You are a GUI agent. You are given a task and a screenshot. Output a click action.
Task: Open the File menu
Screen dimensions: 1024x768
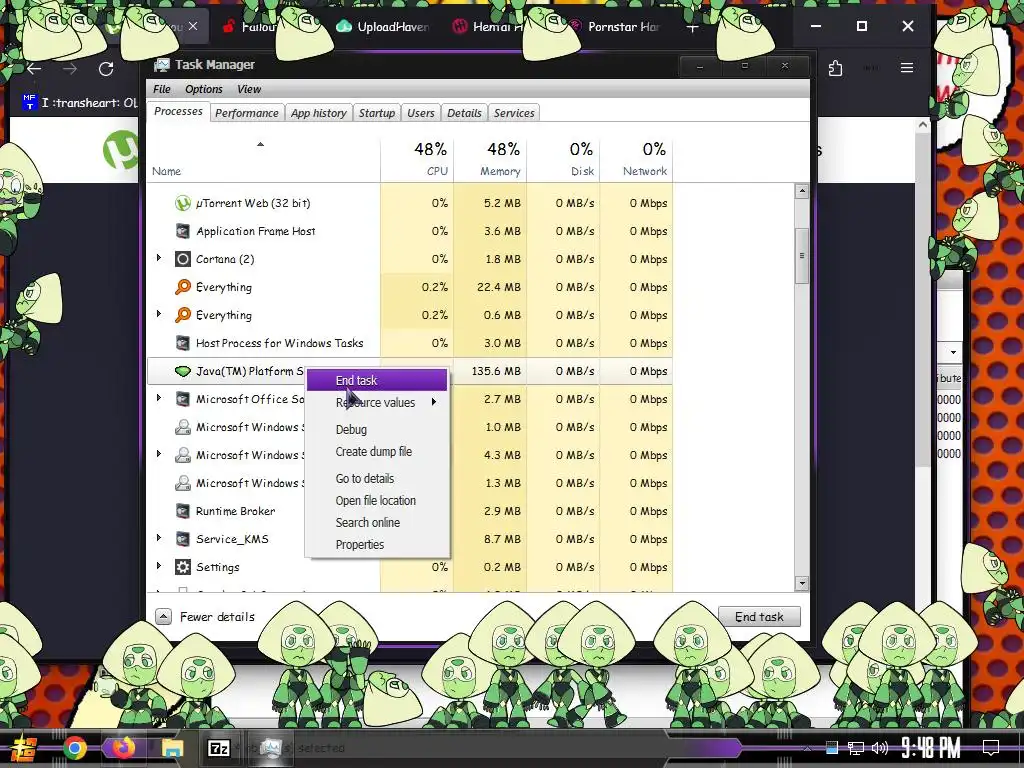[x=161, y=89]
